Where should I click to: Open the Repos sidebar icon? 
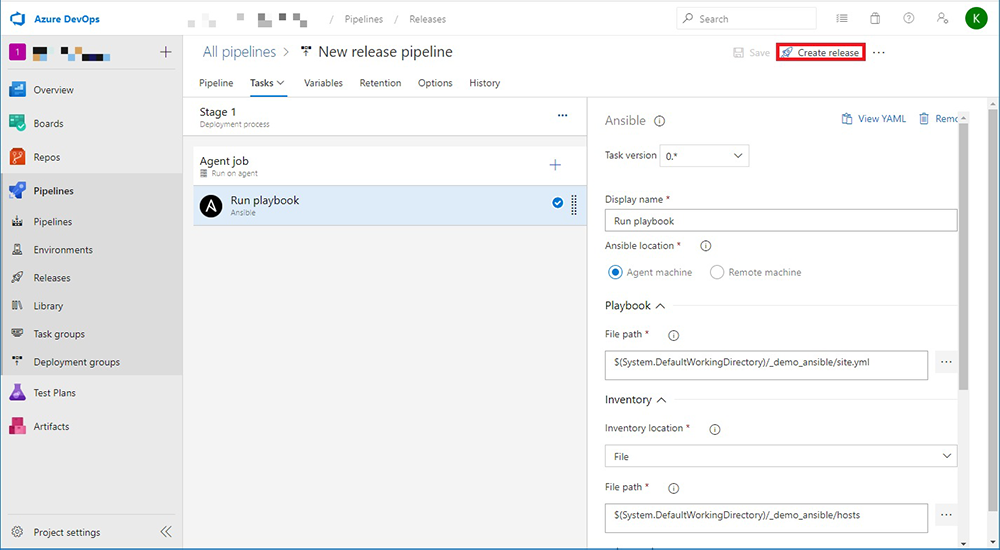click(17, 157)
